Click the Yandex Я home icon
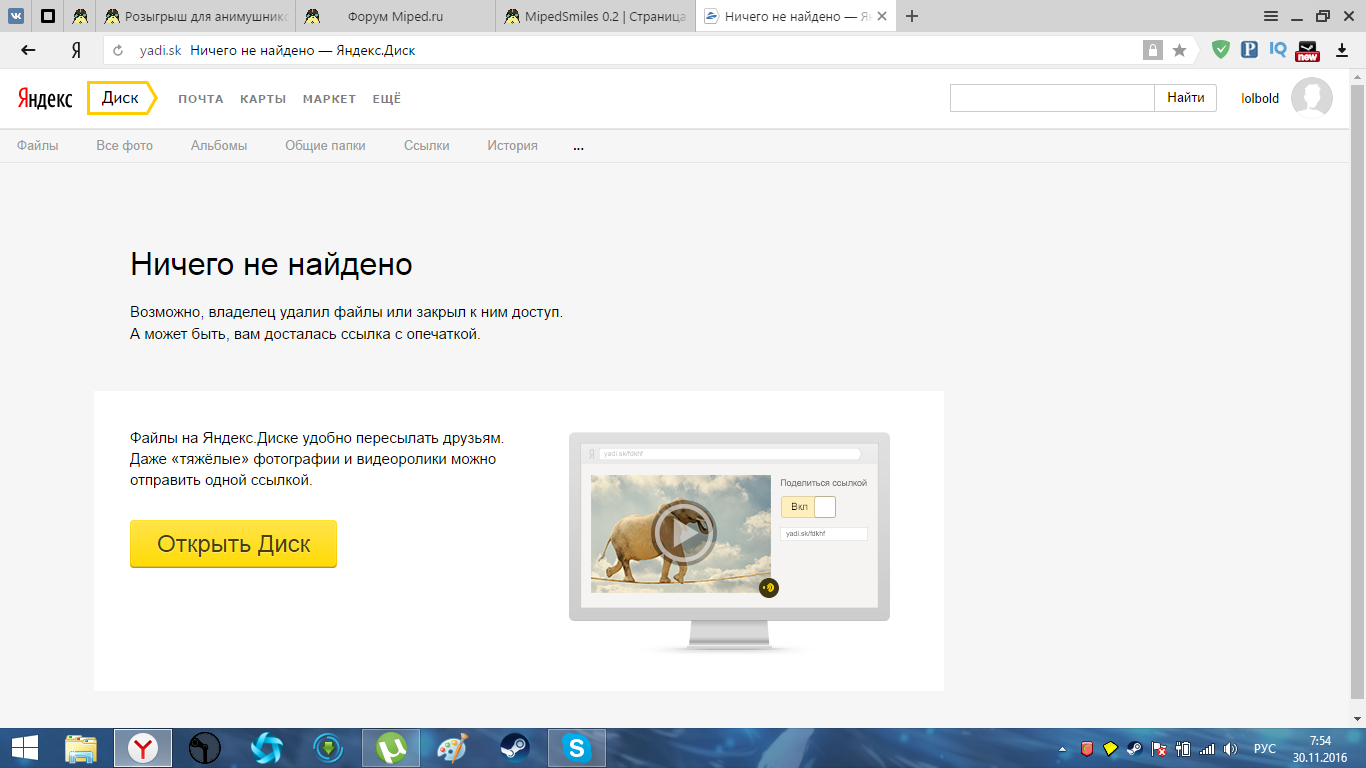The width and height of the screenshot is (1366, 768). pos(76,50)
